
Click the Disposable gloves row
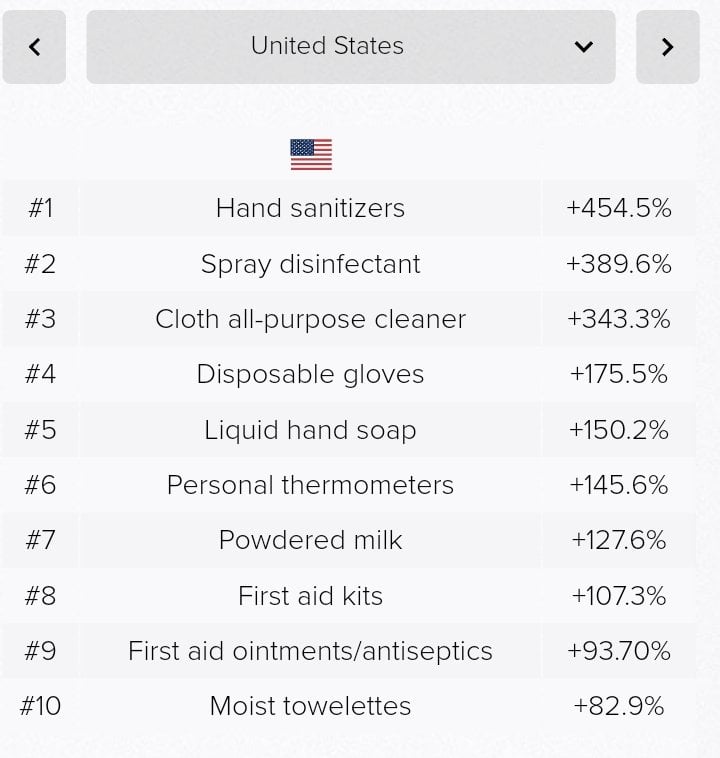click(x=310, y=374)
